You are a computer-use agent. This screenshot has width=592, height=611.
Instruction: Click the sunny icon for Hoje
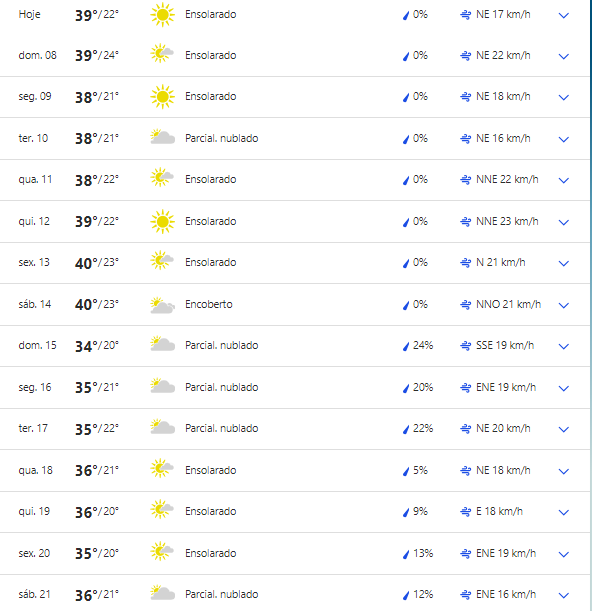[162, 15]
